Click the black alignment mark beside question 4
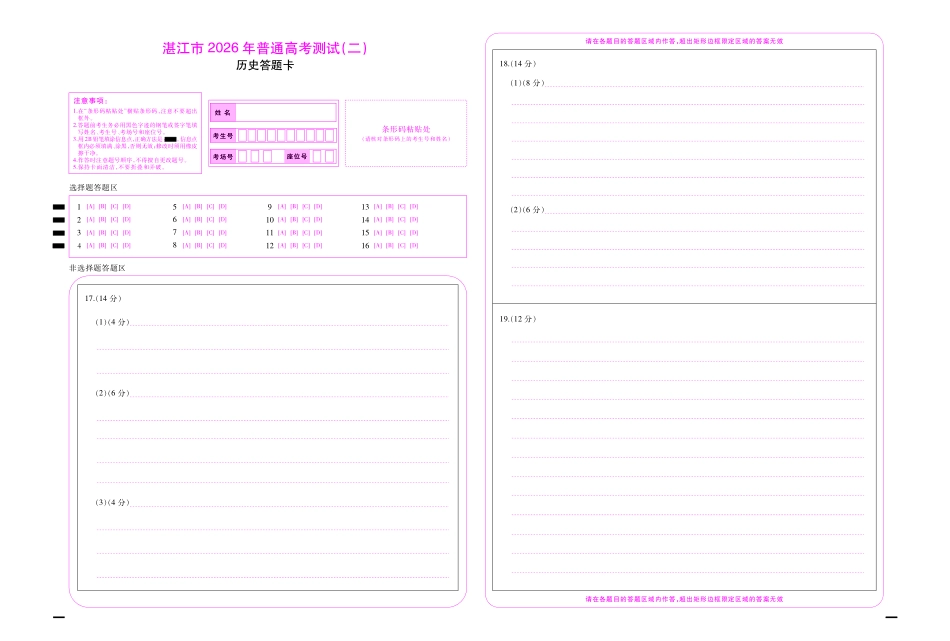The image size is (950, 641). pos(59,246)
